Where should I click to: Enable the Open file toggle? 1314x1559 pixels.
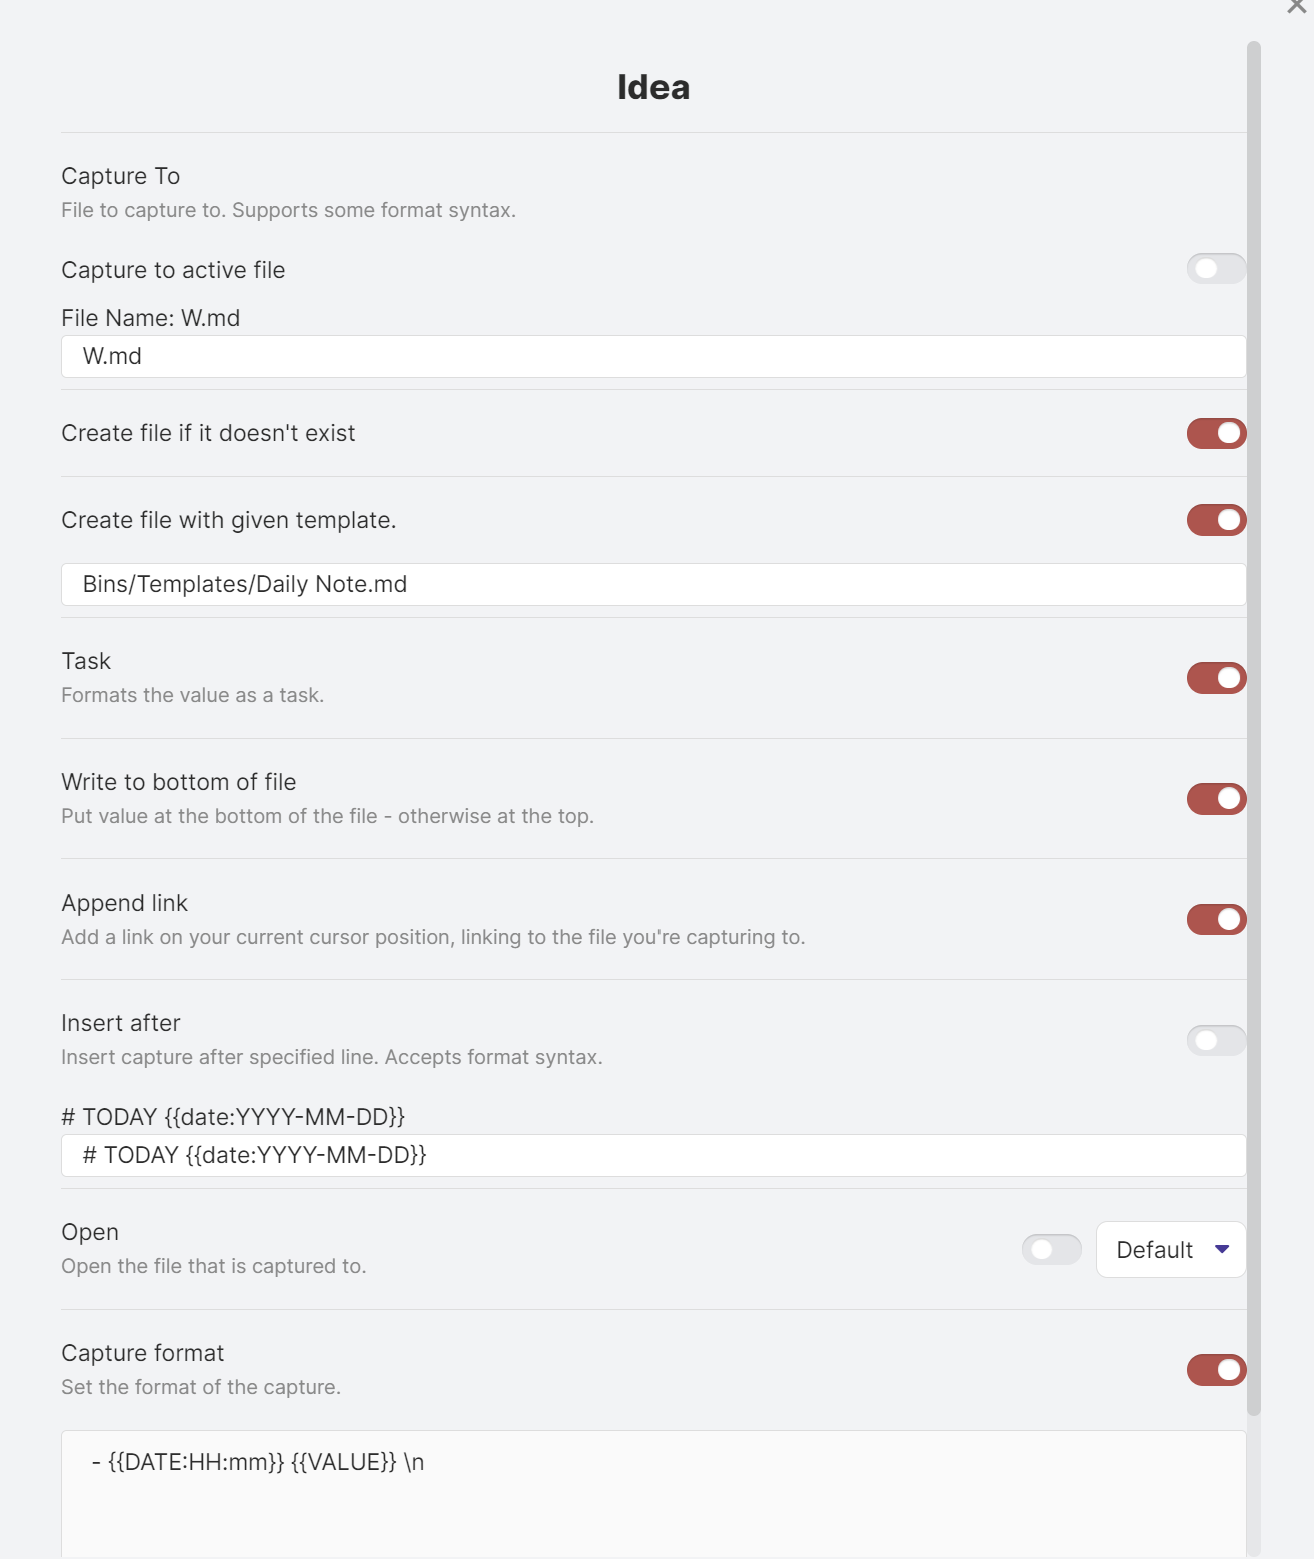coord(1051,1248)
